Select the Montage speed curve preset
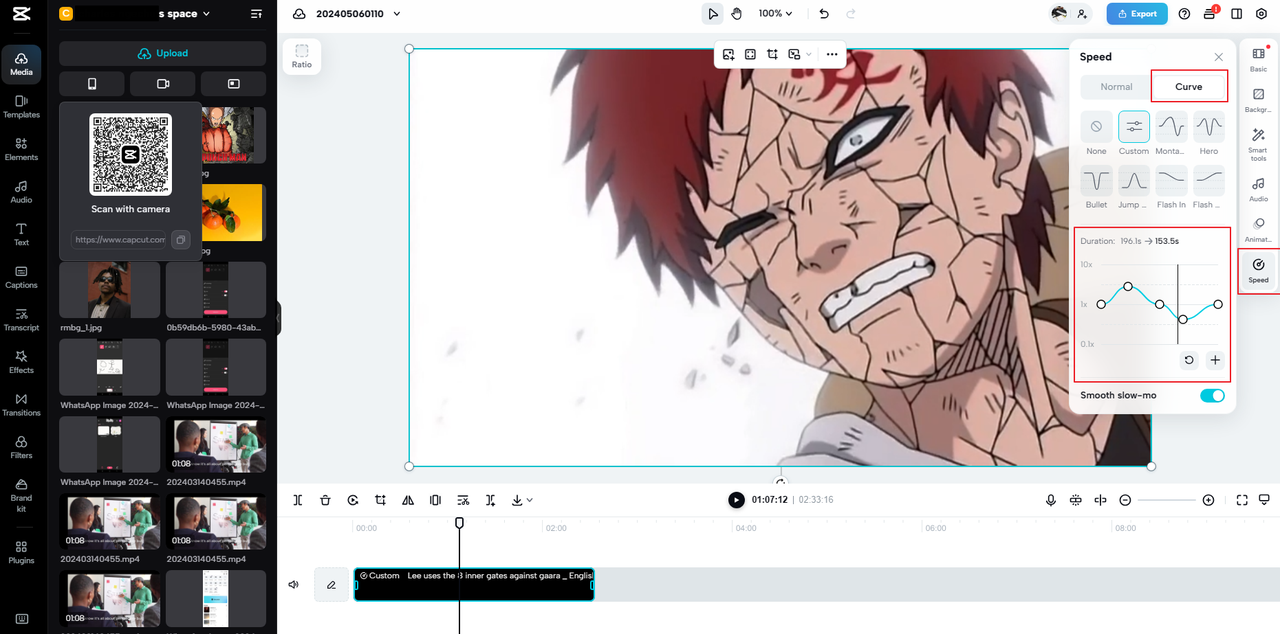Screen dimensions: 1280x634 pyautogui.click(x=1171, y=133)
